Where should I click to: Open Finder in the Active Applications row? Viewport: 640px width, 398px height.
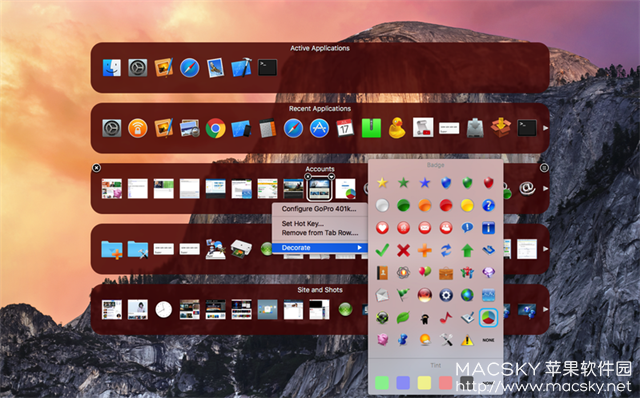[111, 68]
